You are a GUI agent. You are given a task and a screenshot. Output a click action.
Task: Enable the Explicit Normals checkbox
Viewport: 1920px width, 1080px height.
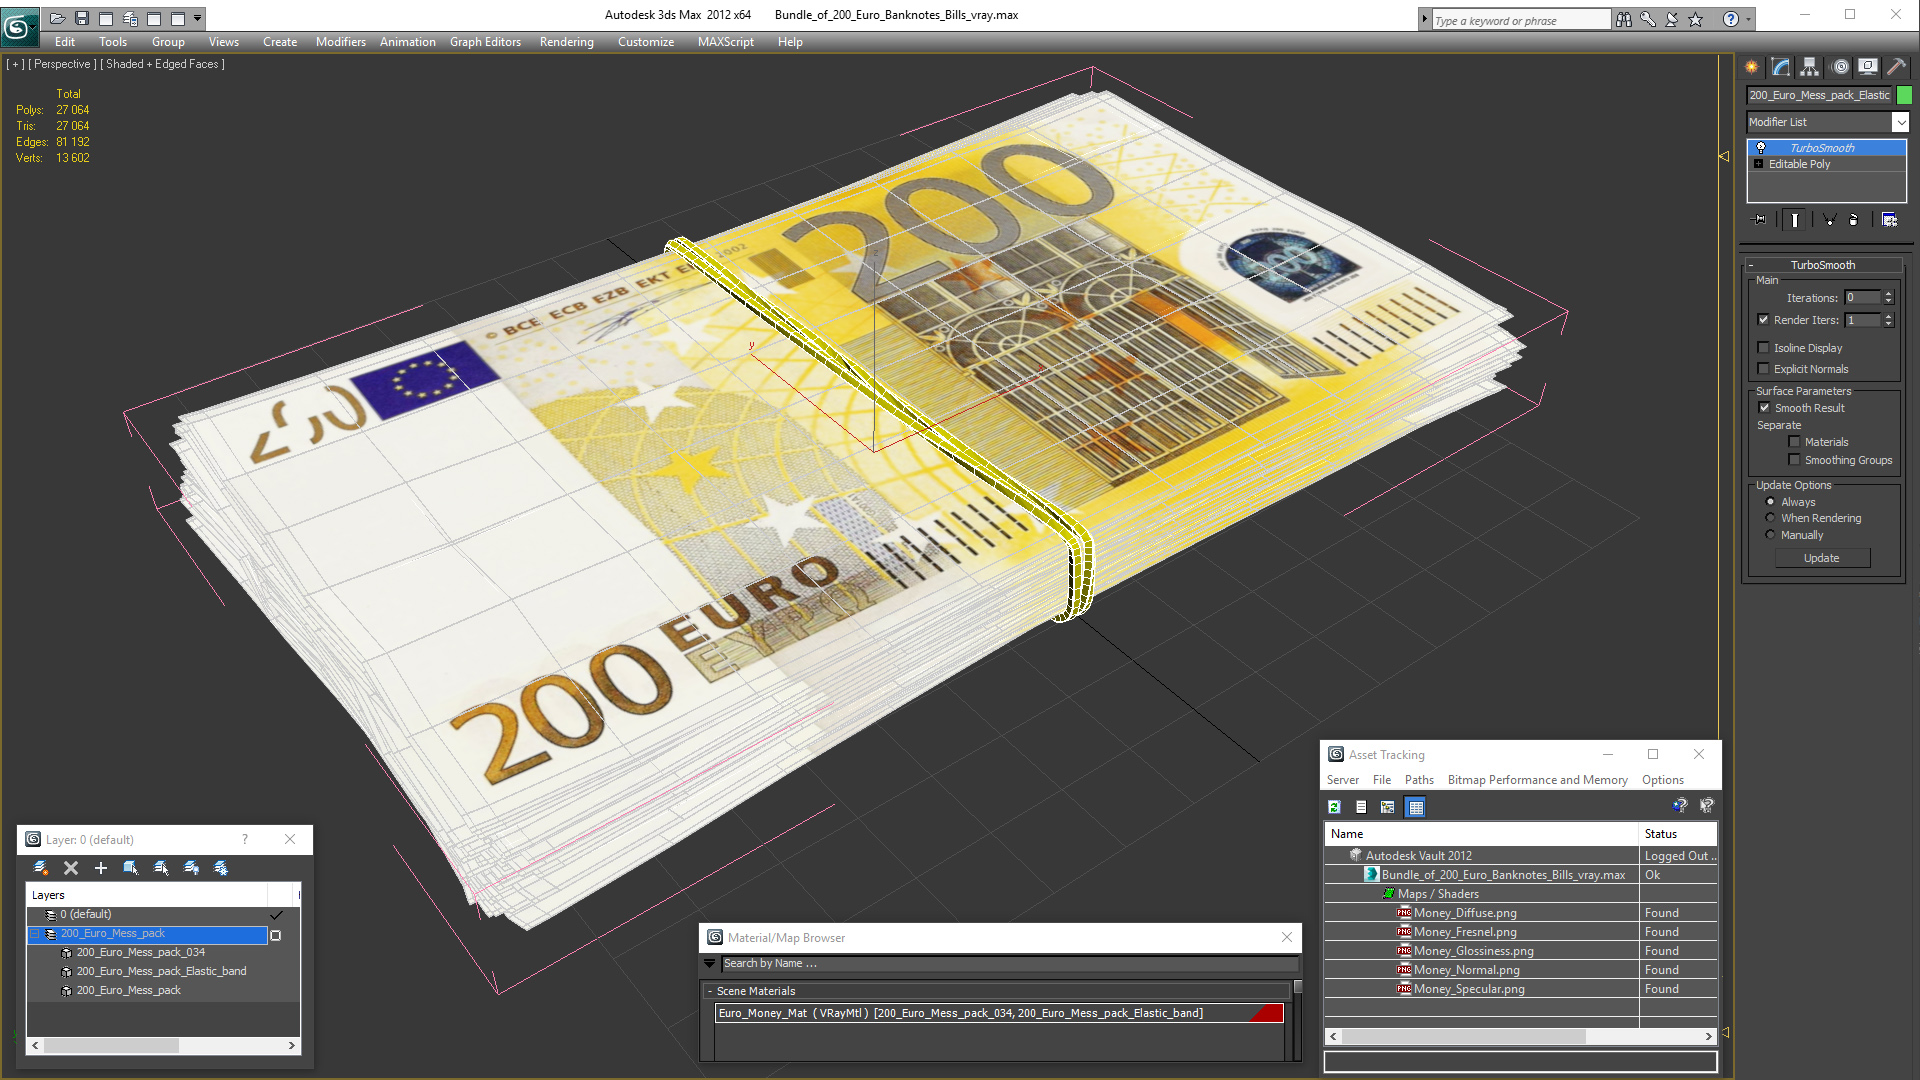(1763, 369)
